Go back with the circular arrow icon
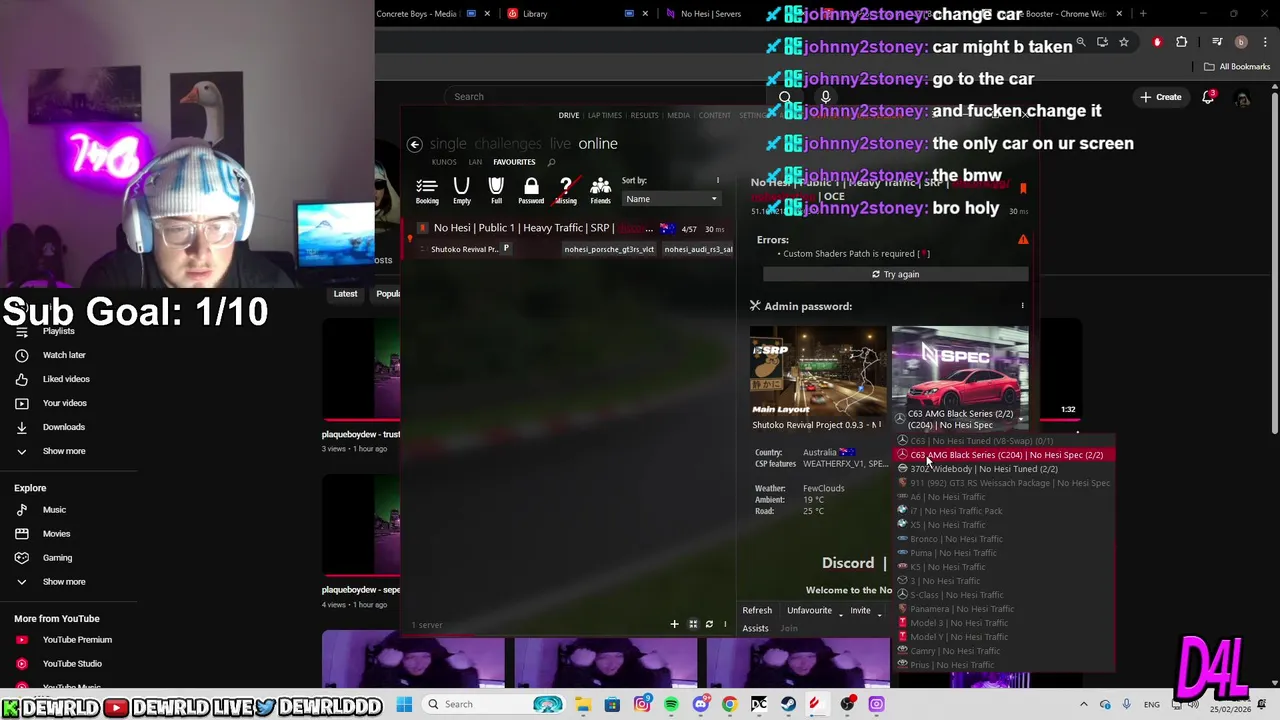Viewport: 1280px width, 720px height. pos(414,144)
